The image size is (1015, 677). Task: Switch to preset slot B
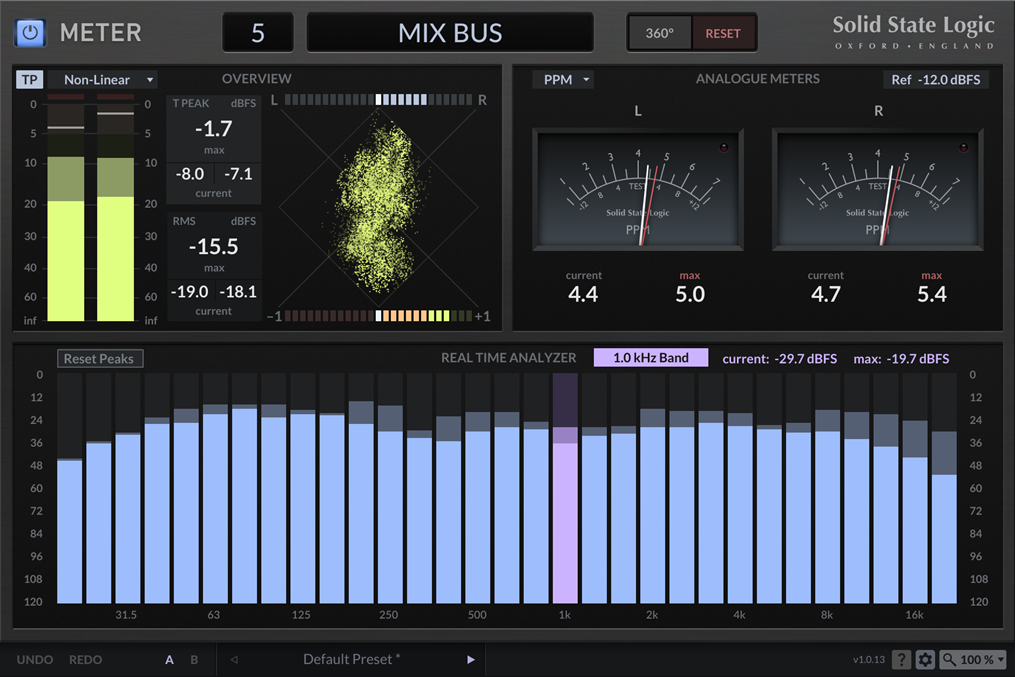coord(193,660)
